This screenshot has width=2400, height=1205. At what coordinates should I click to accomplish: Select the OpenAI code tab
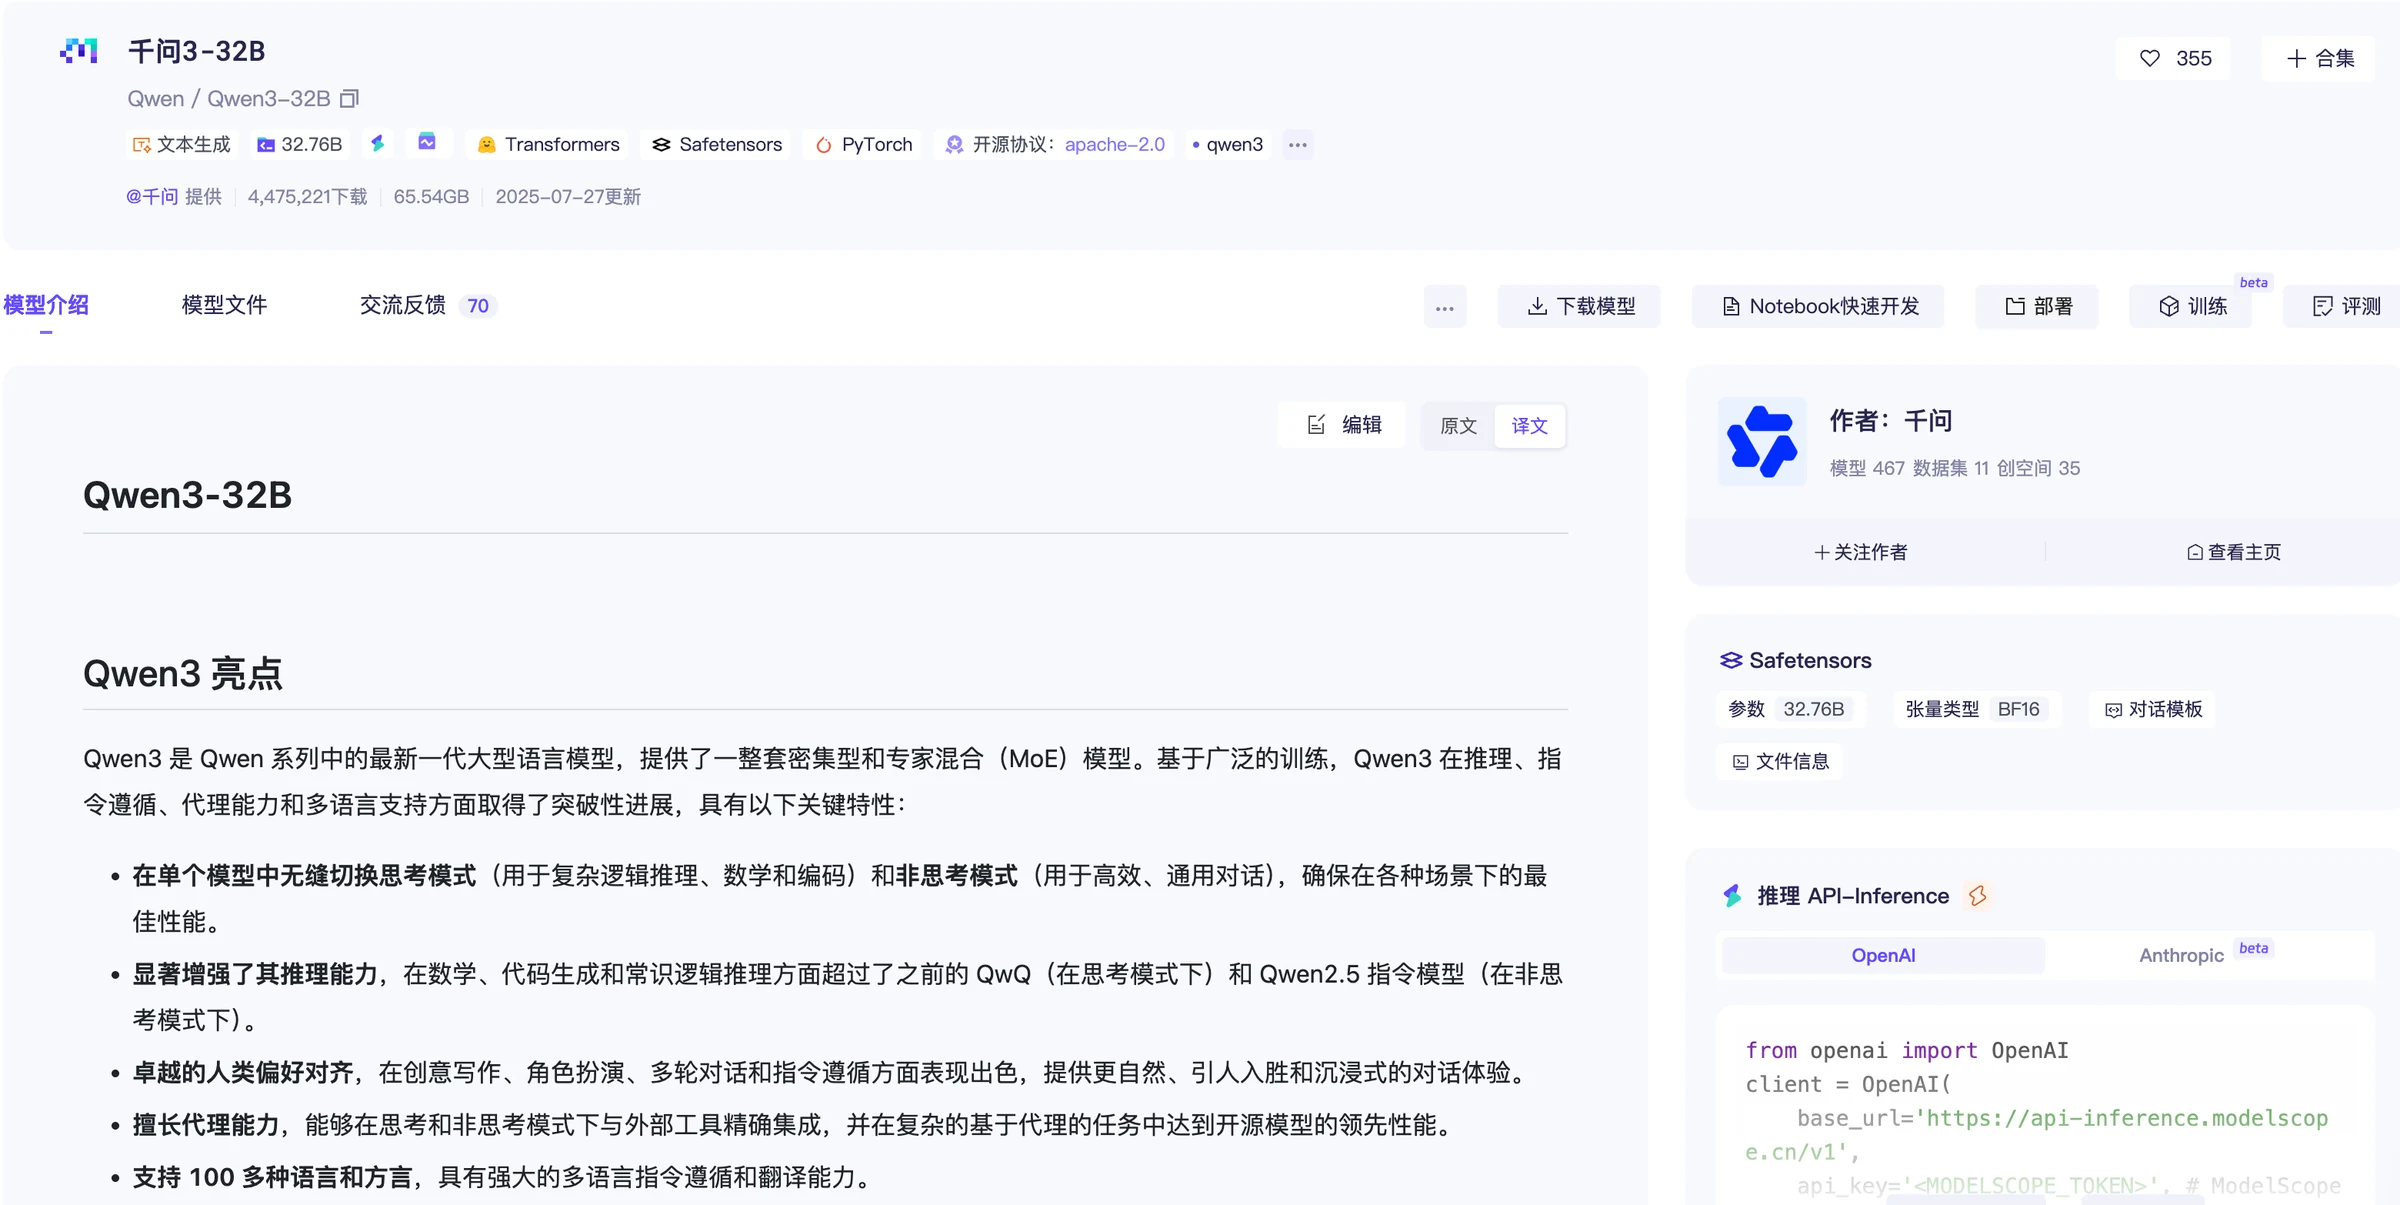tap(1883, 955)
